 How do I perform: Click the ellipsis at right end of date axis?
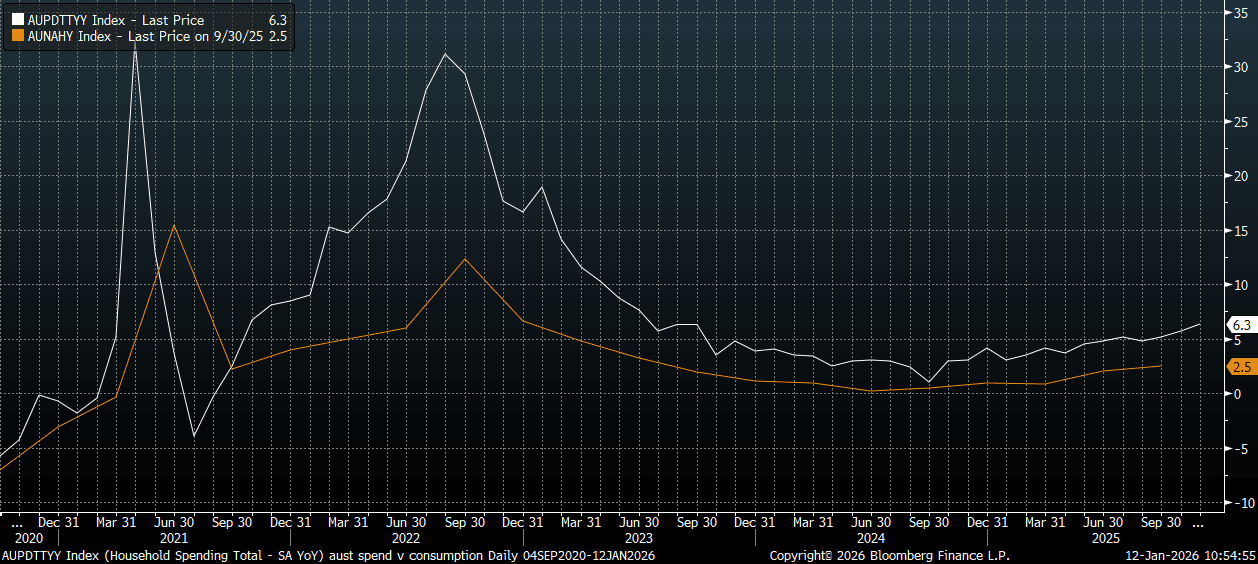coord(1198,522)
